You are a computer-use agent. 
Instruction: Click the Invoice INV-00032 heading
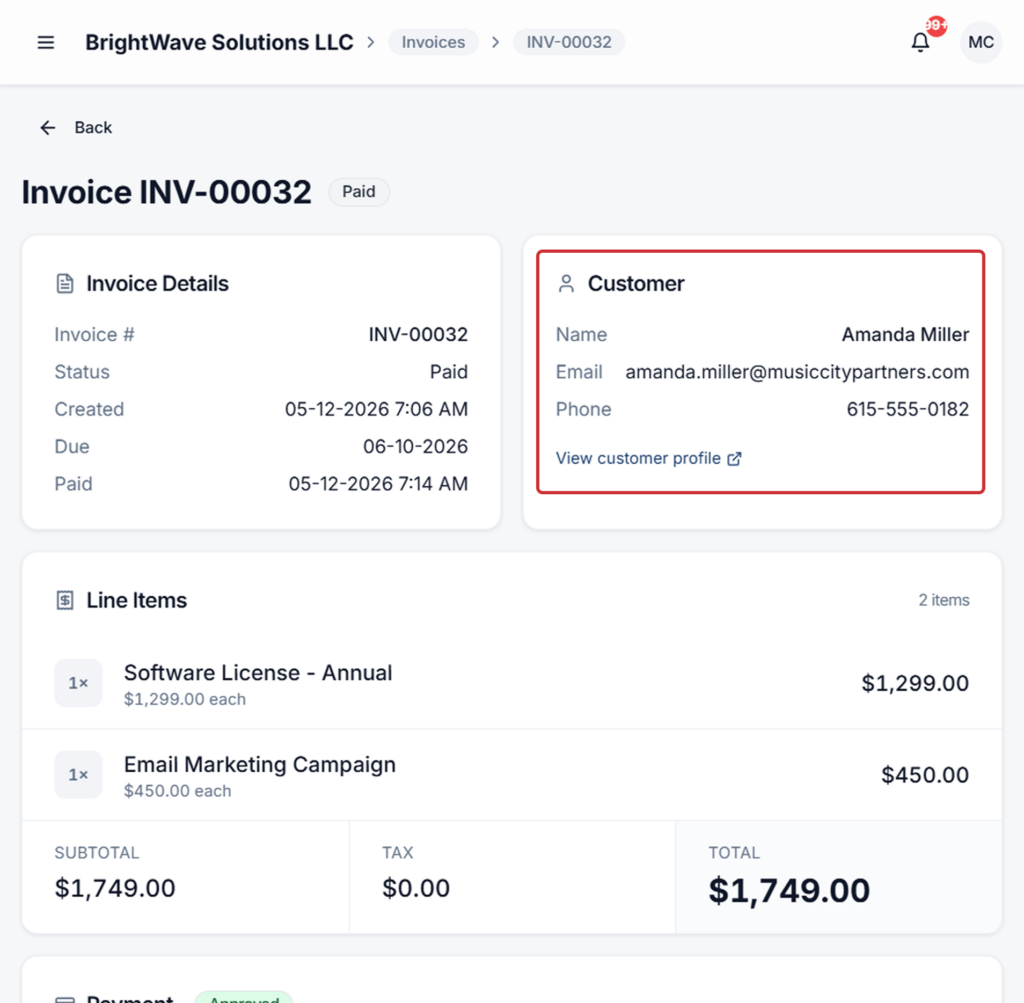(x=167, y=192)
